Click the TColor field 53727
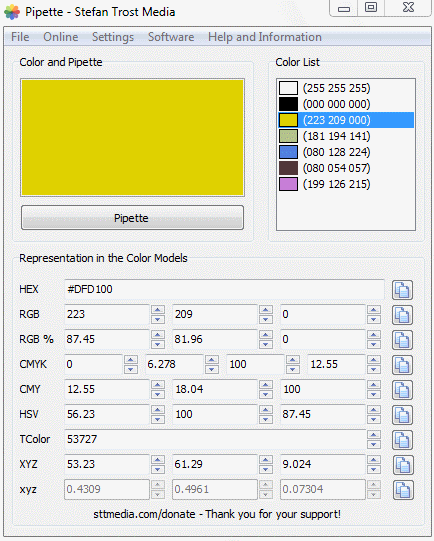This screenshot has height=541, width=434. (x=215, y=439)
